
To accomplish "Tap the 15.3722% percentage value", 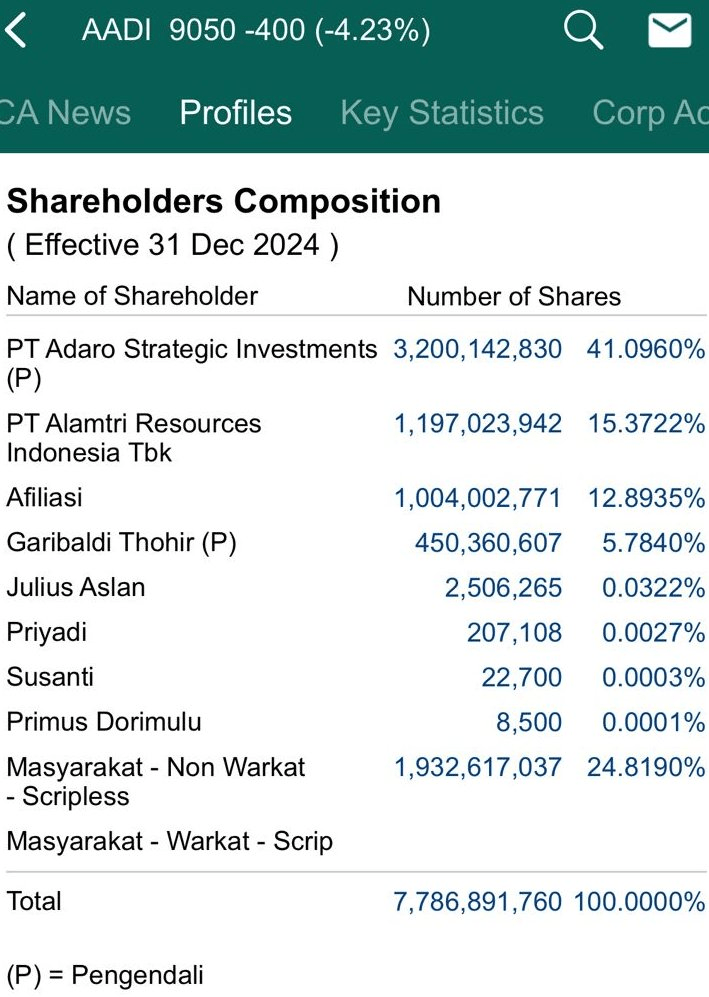I will tap(646, 424).
